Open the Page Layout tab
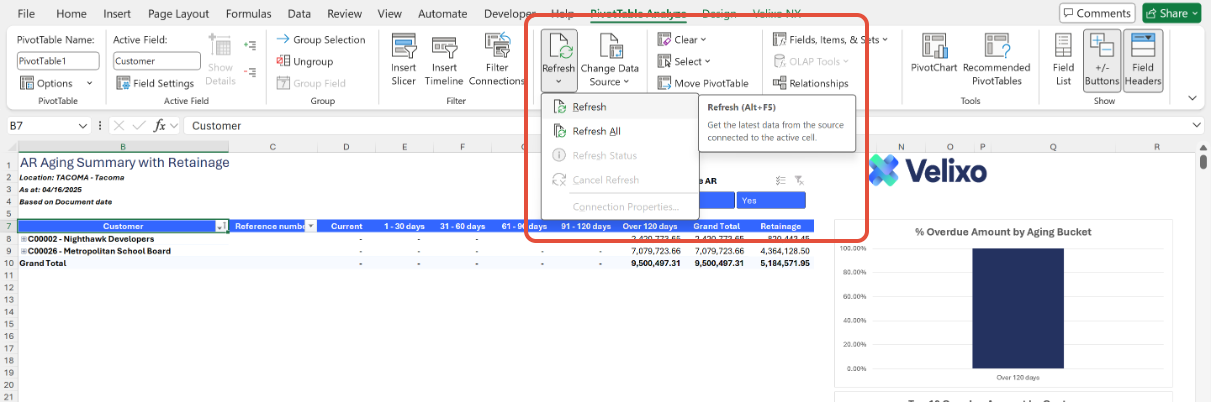This screenshot has width=1211, height=402. pos(178,14)
